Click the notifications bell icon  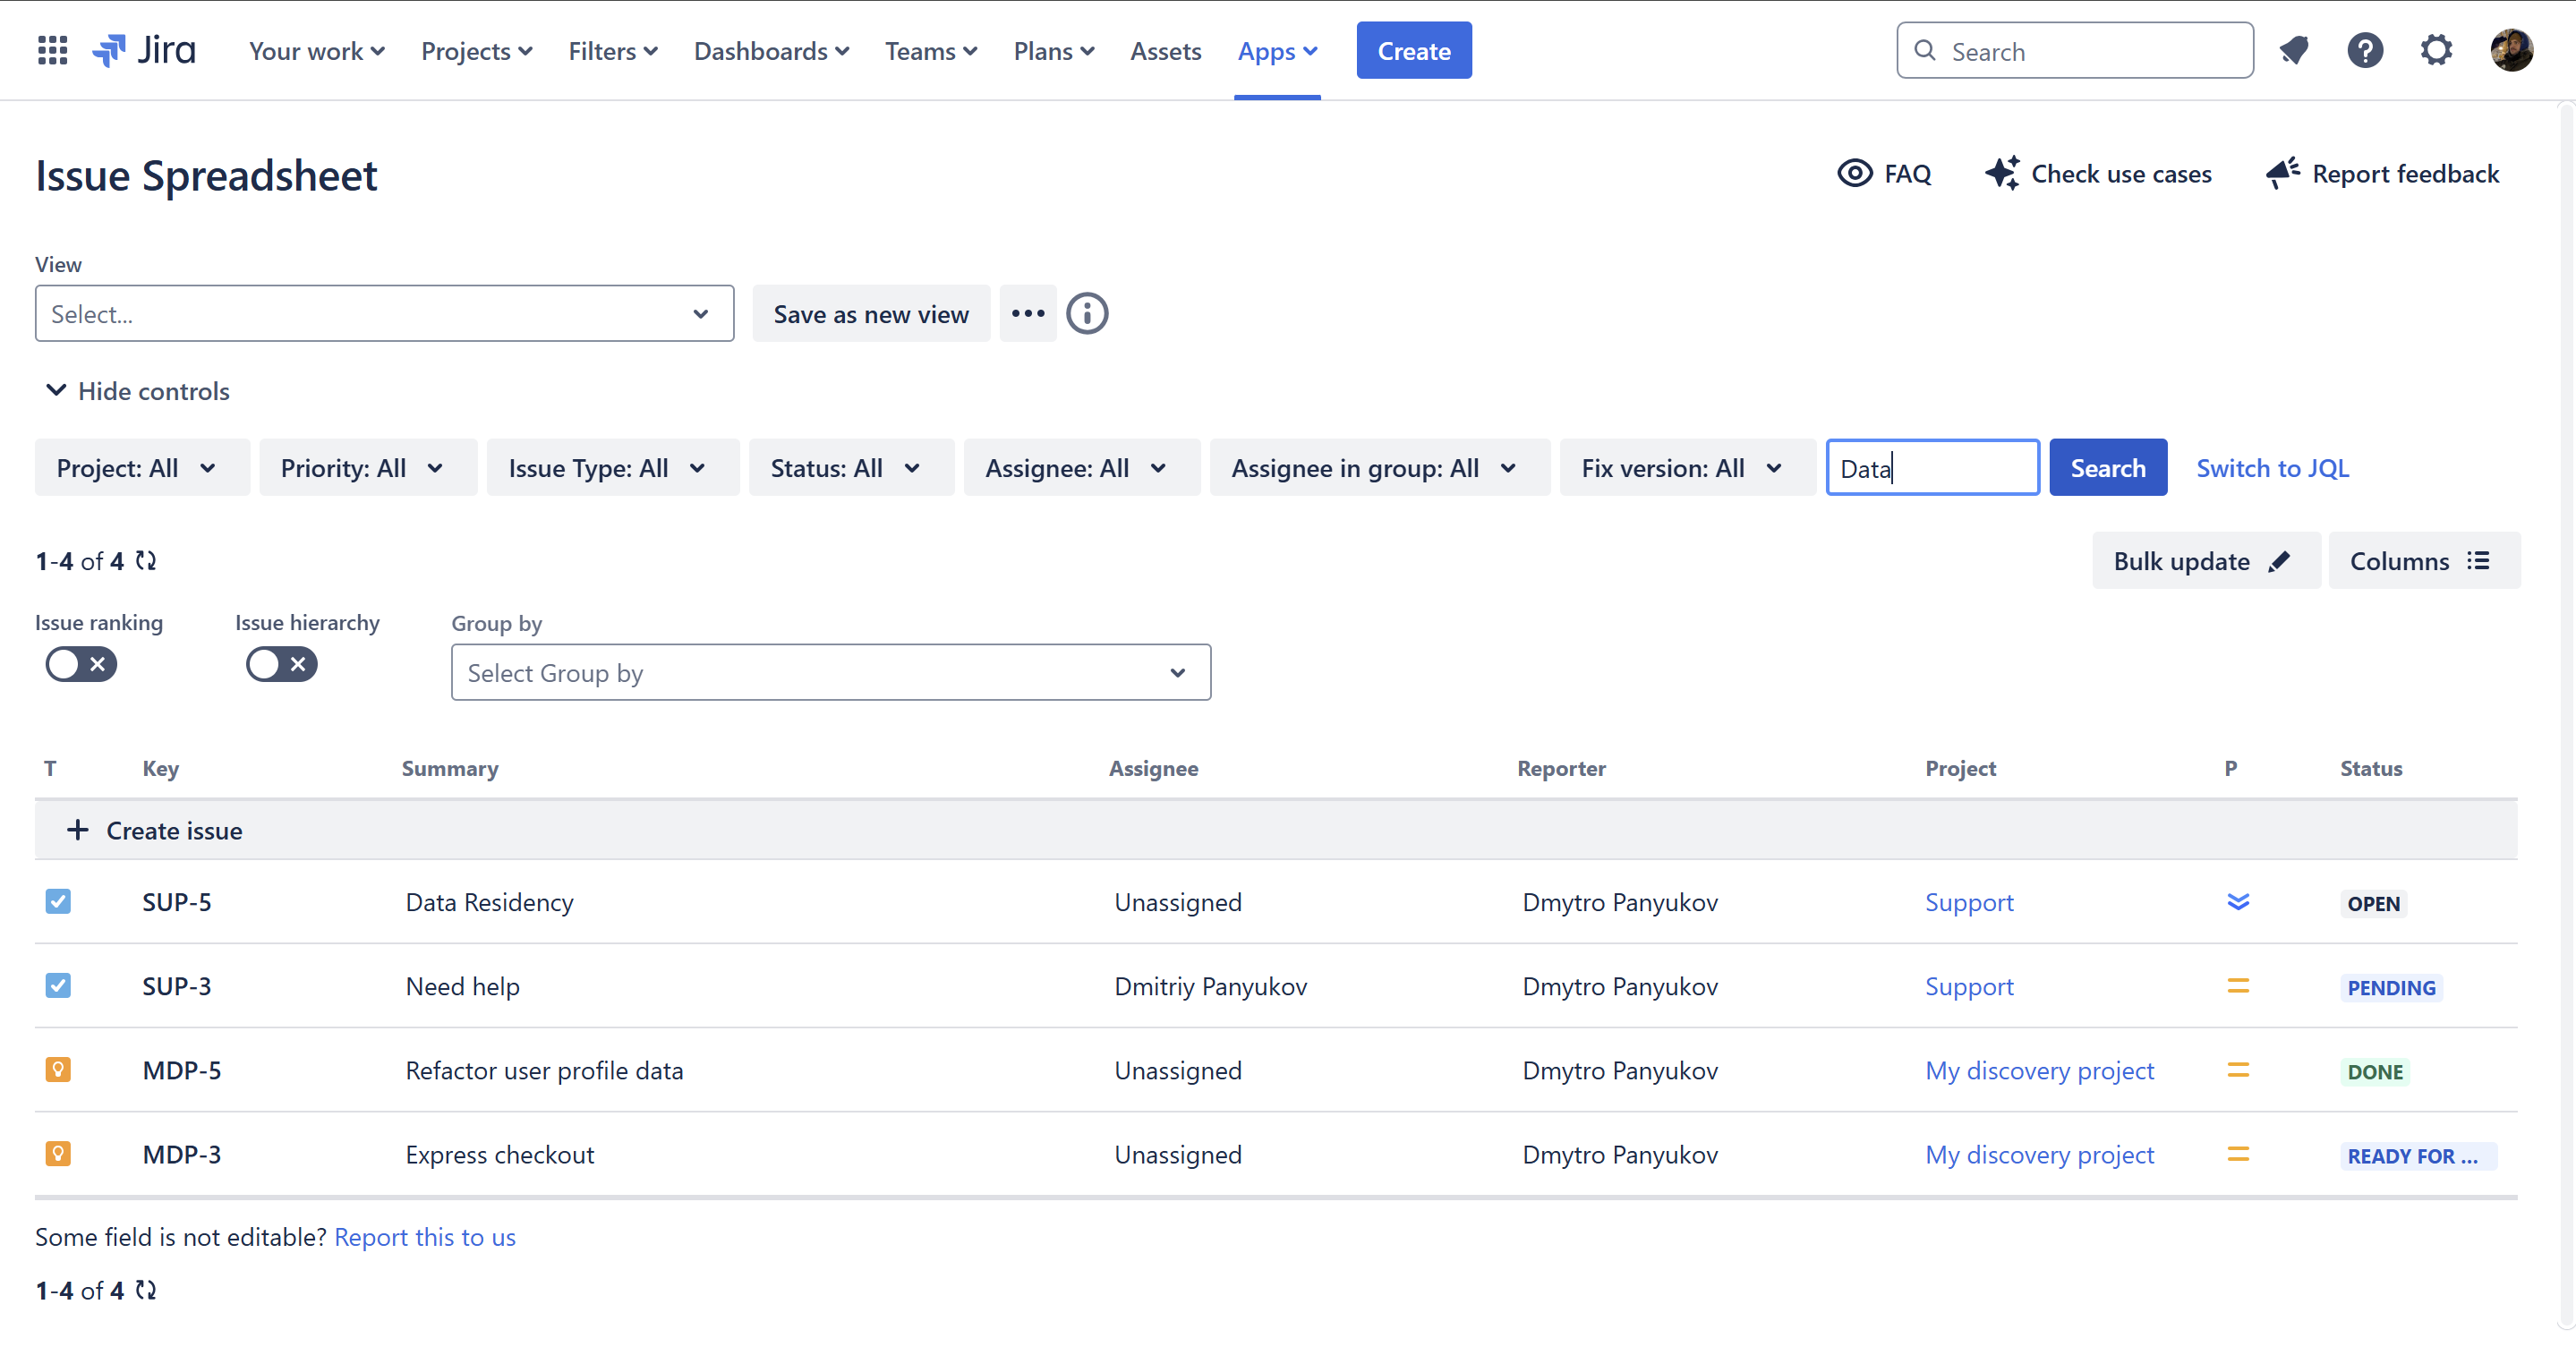coord(2293,50)
